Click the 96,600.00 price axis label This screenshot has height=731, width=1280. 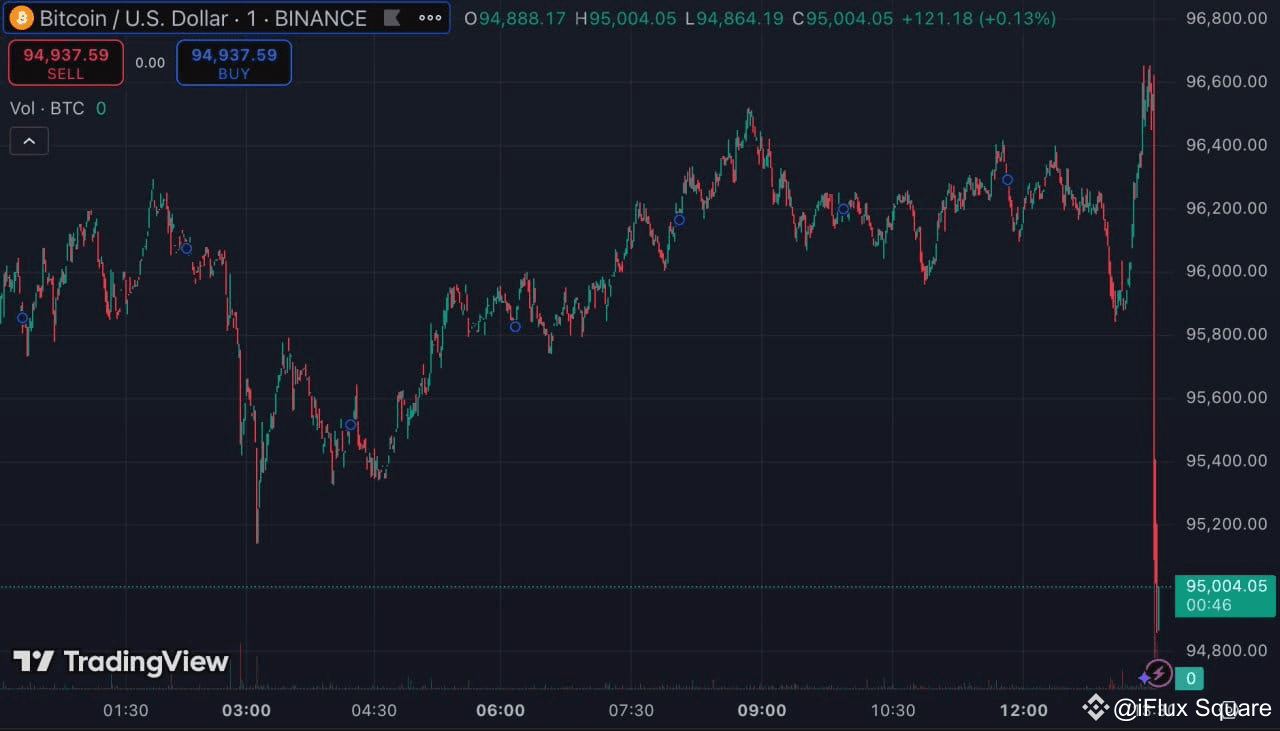[1226, 81]
